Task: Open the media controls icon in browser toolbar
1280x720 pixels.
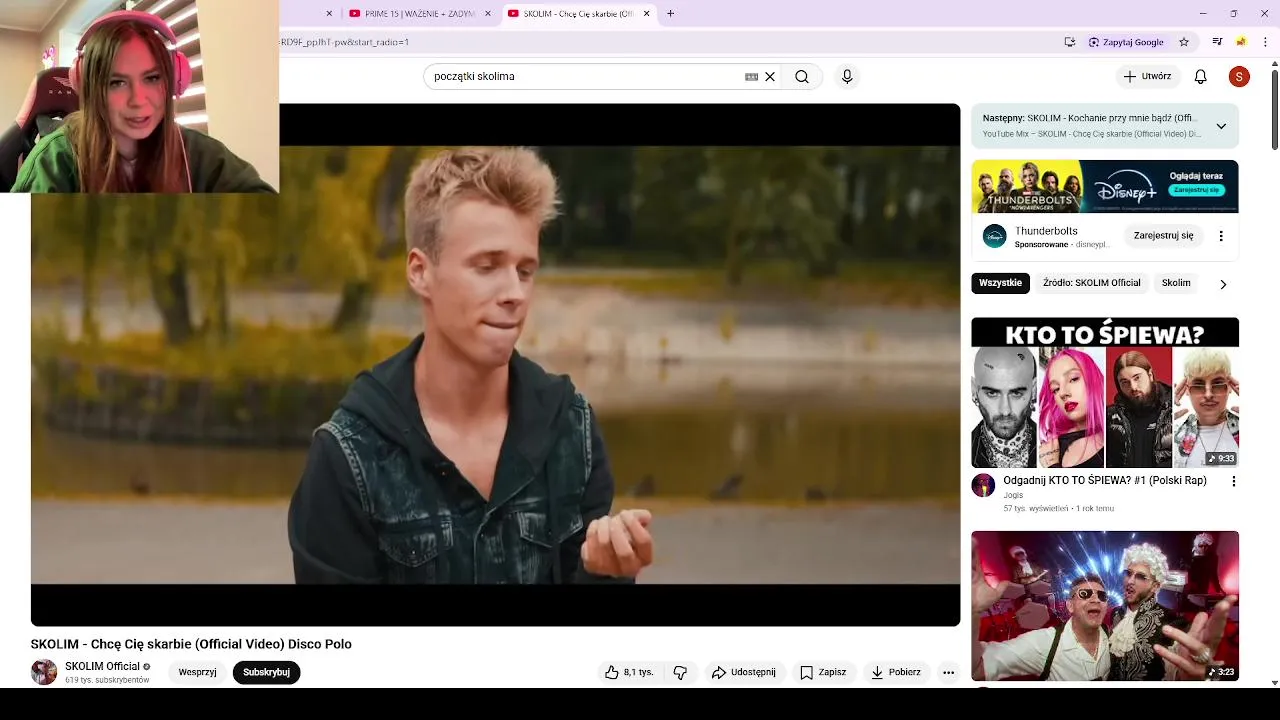Action: pyautogui.click(x=1217, y=42)
